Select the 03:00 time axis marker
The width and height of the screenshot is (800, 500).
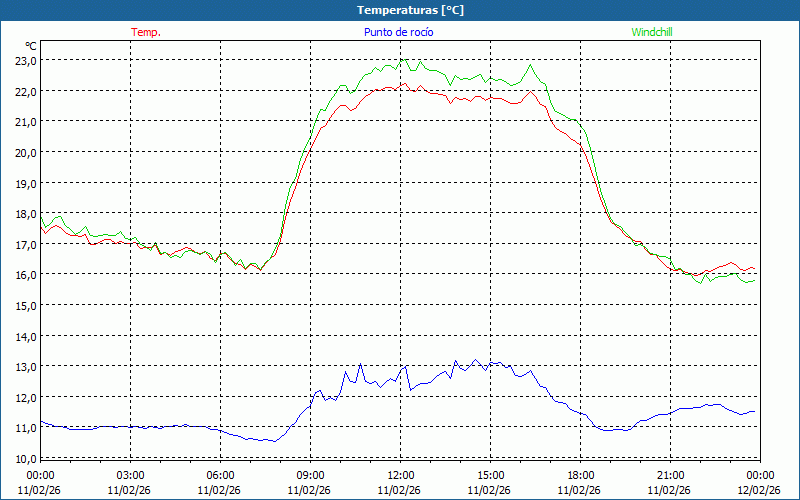(x=130, y=475)
